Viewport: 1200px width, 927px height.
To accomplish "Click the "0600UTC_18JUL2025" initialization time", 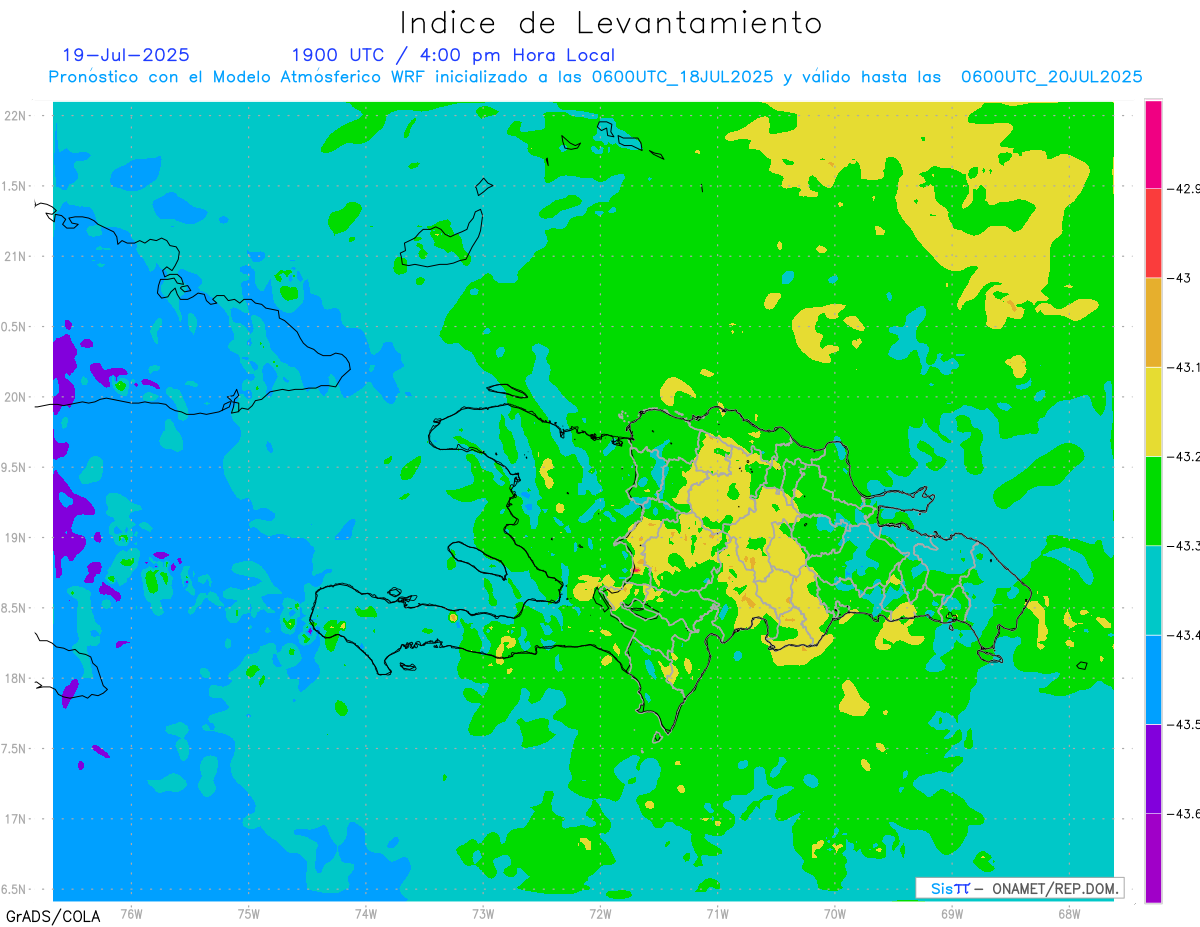I will click(x=682, y=77).
